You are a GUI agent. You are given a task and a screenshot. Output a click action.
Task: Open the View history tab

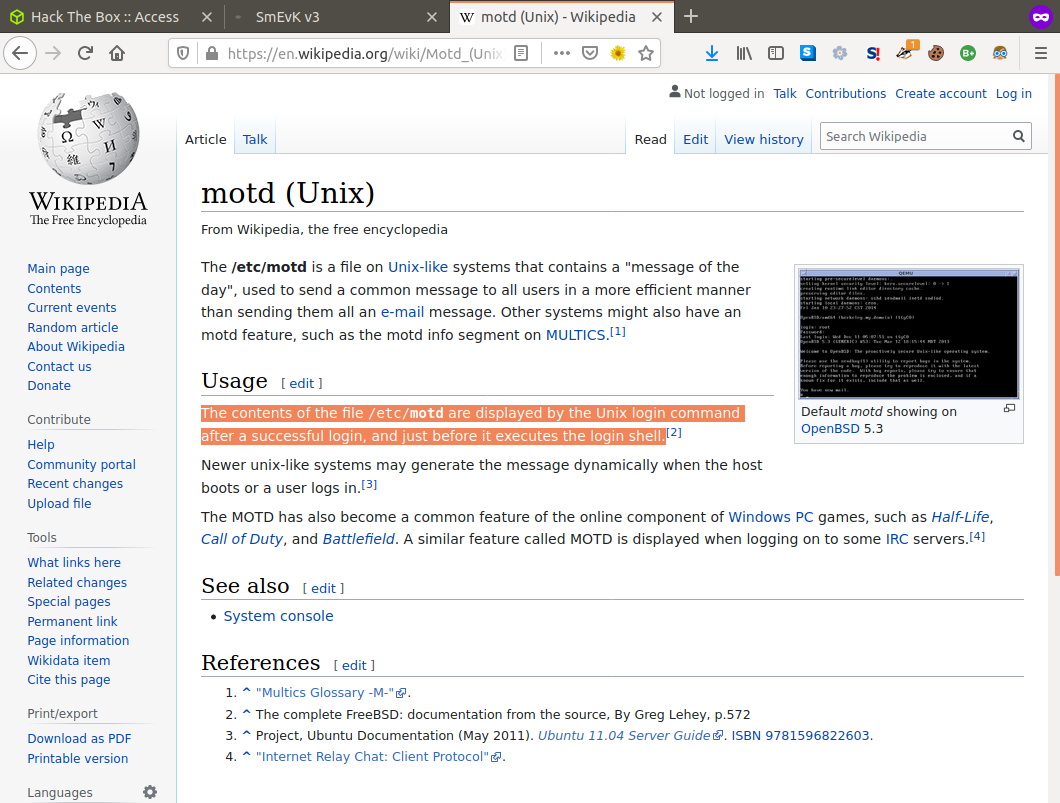[764, 139]
